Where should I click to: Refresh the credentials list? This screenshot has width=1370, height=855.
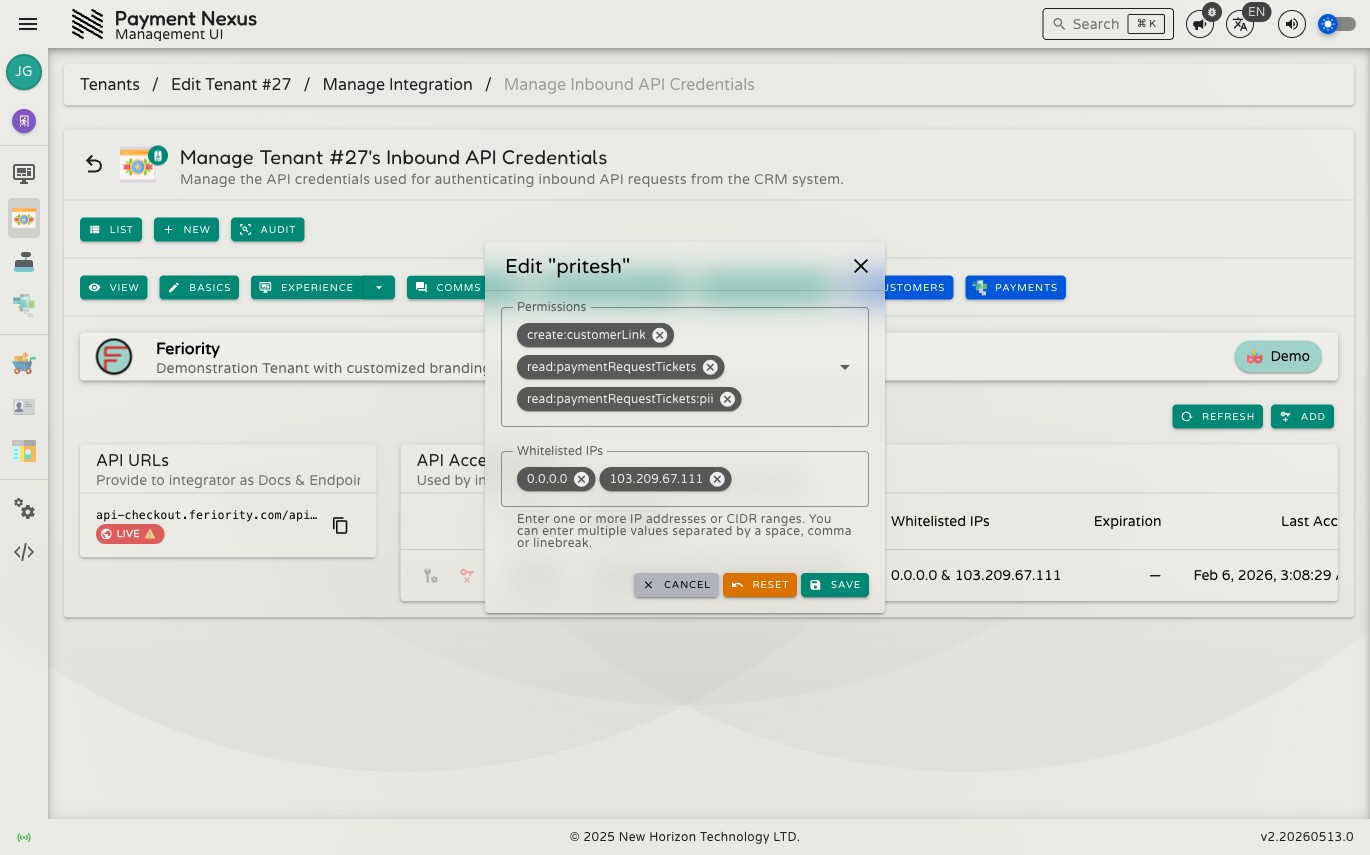[1218, 417]
